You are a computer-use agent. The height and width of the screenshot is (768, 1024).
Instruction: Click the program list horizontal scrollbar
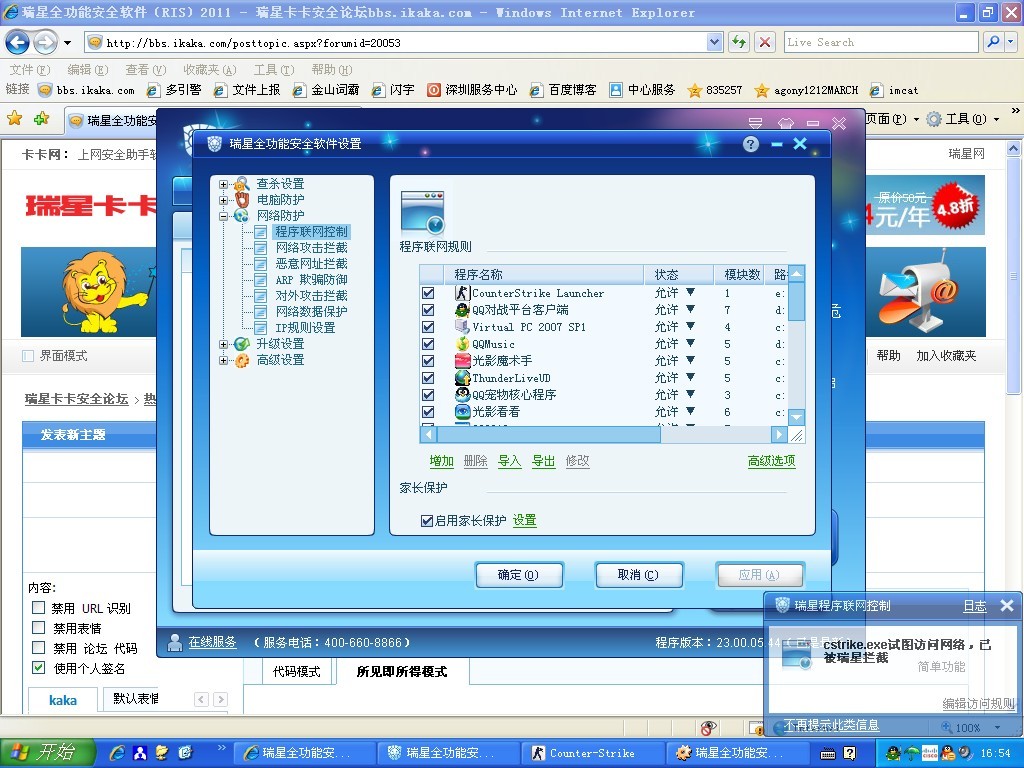point(549,435)
